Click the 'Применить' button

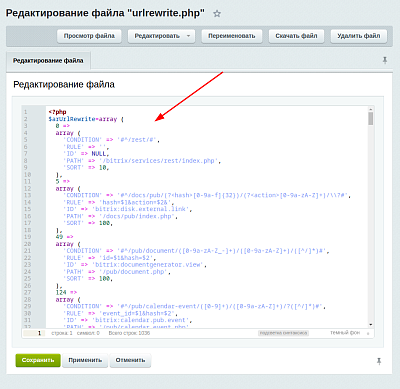coord(85,360)
